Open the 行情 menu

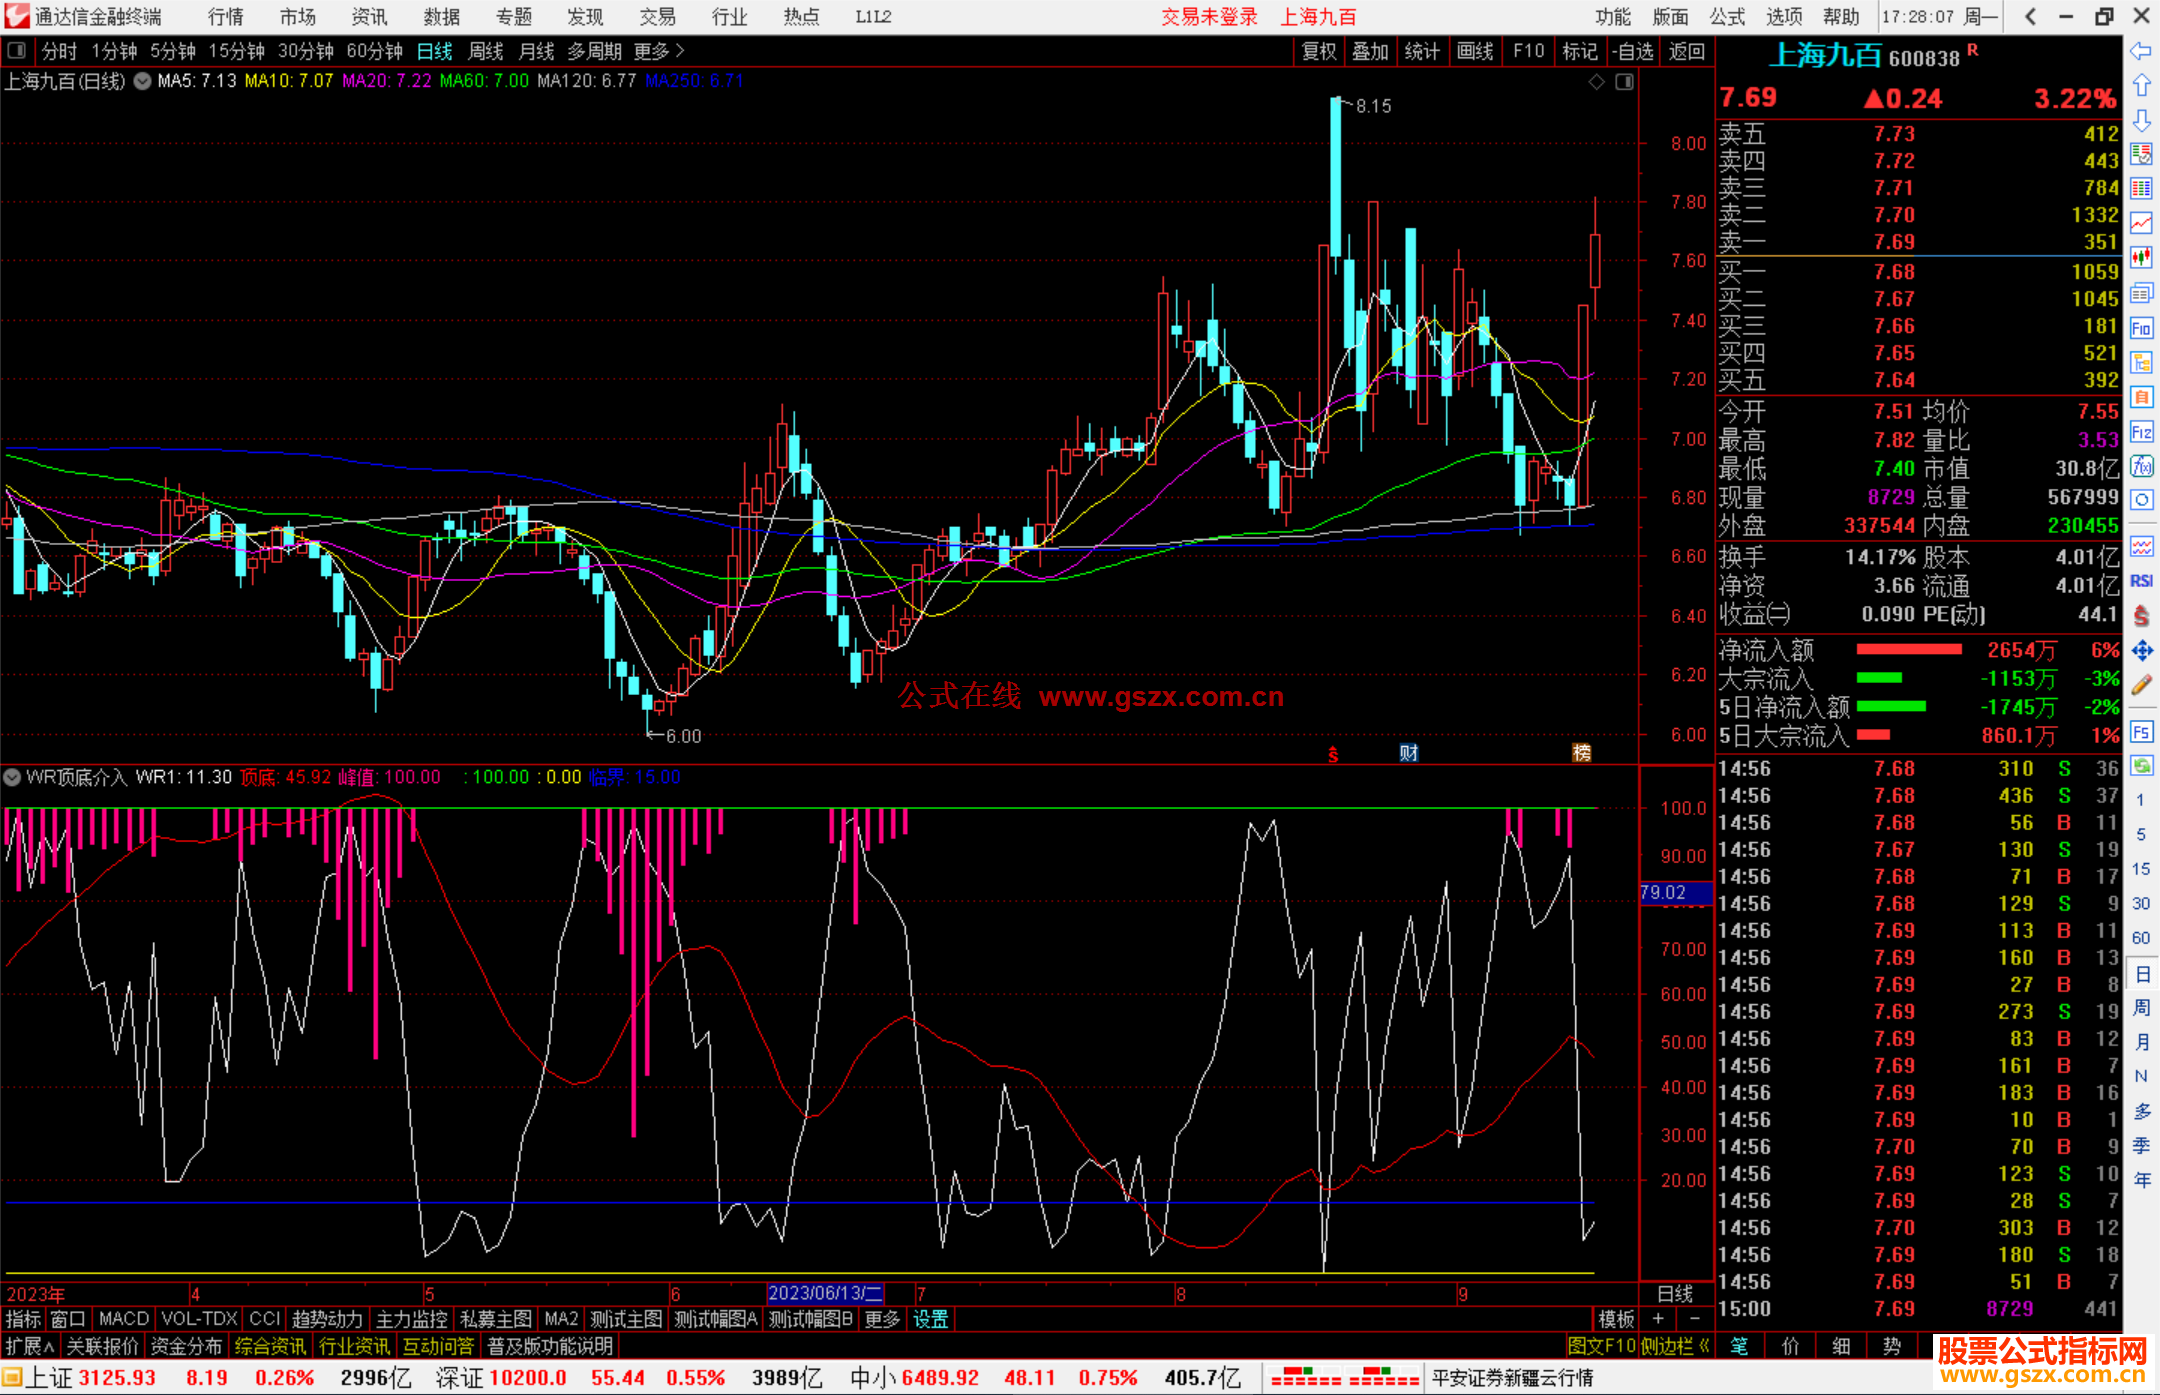pyautogui.click(x=226, y=17)
